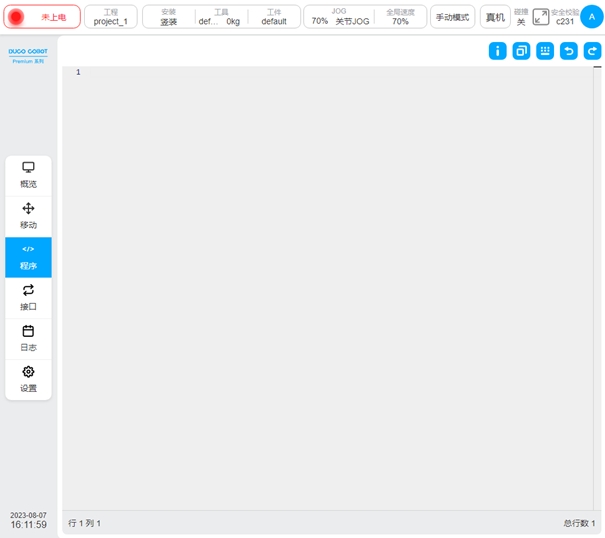Open the project_1 工程 selector

tap(111, 17)
